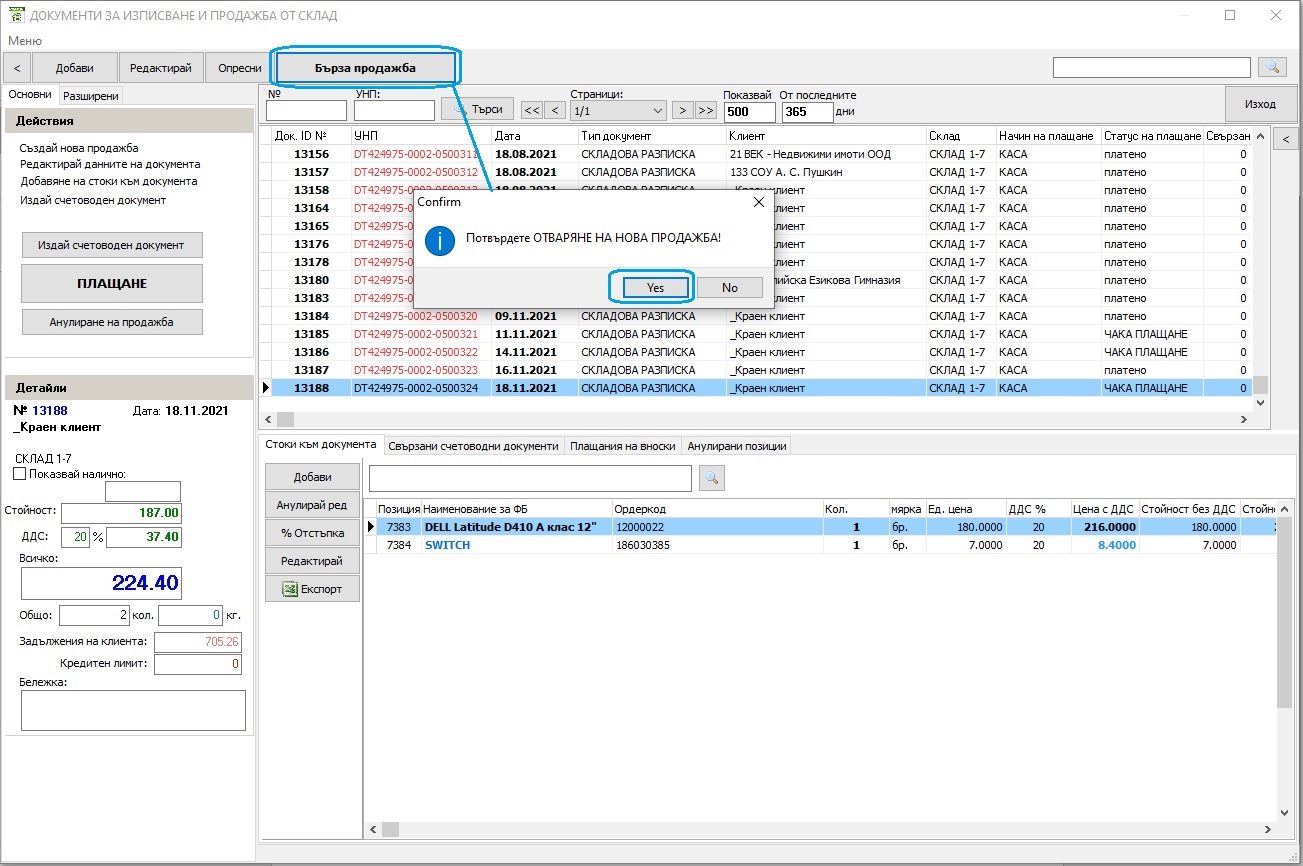Switch to the Разширени tab

point(90,96)
